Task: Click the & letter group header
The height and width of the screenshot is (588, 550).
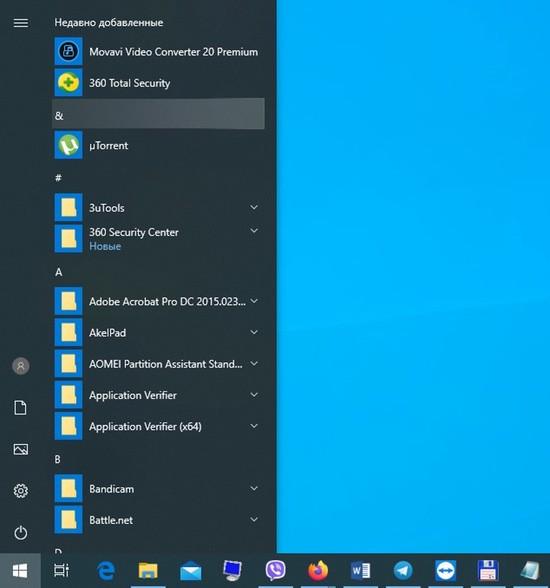Action: [x=159, y=114]
